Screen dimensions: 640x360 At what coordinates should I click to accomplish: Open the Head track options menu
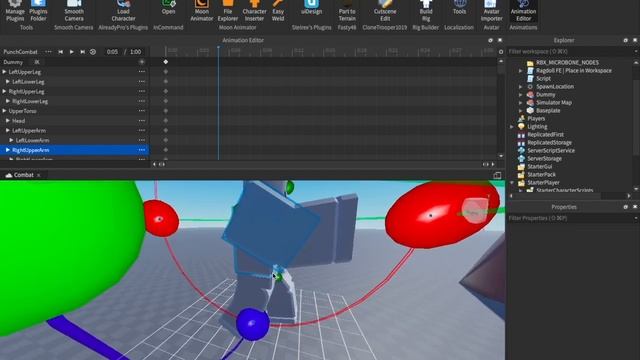point(142,121)
